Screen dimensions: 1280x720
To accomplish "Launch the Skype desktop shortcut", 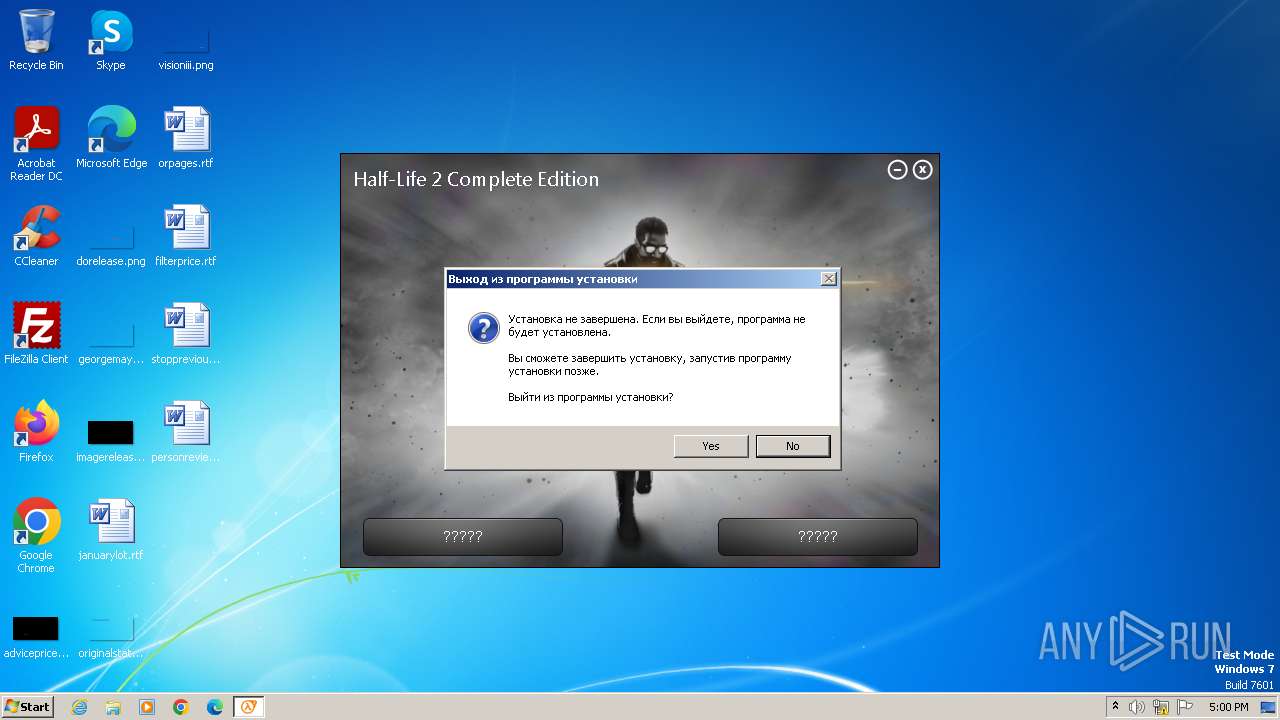I will click(x=111, y=40).
